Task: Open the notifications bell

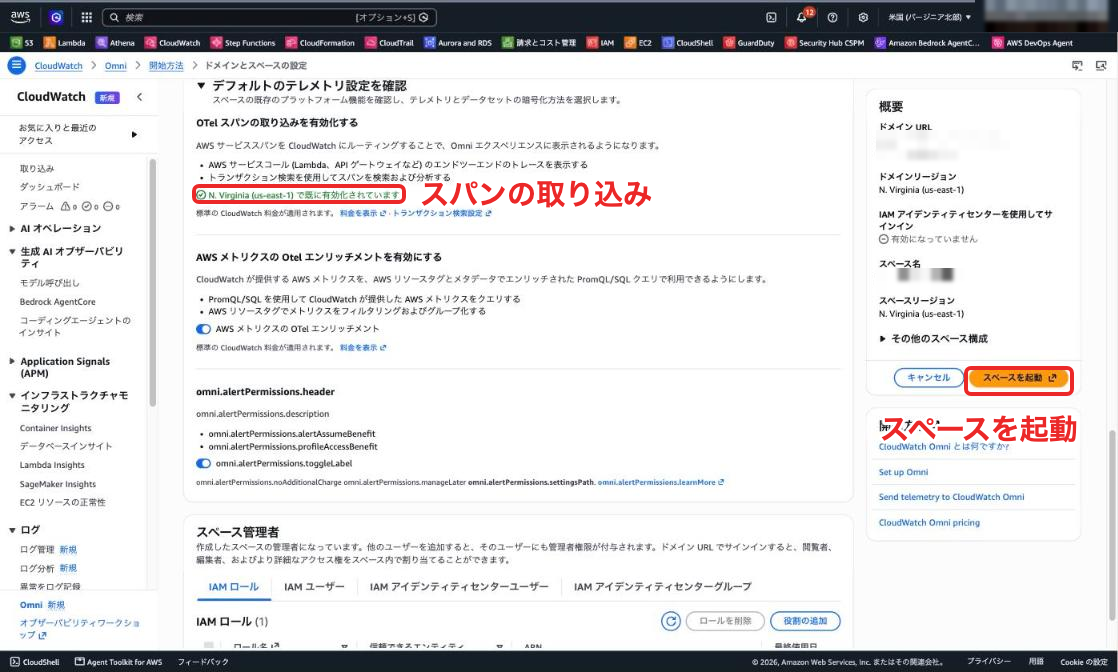Action: pos(801,17)
